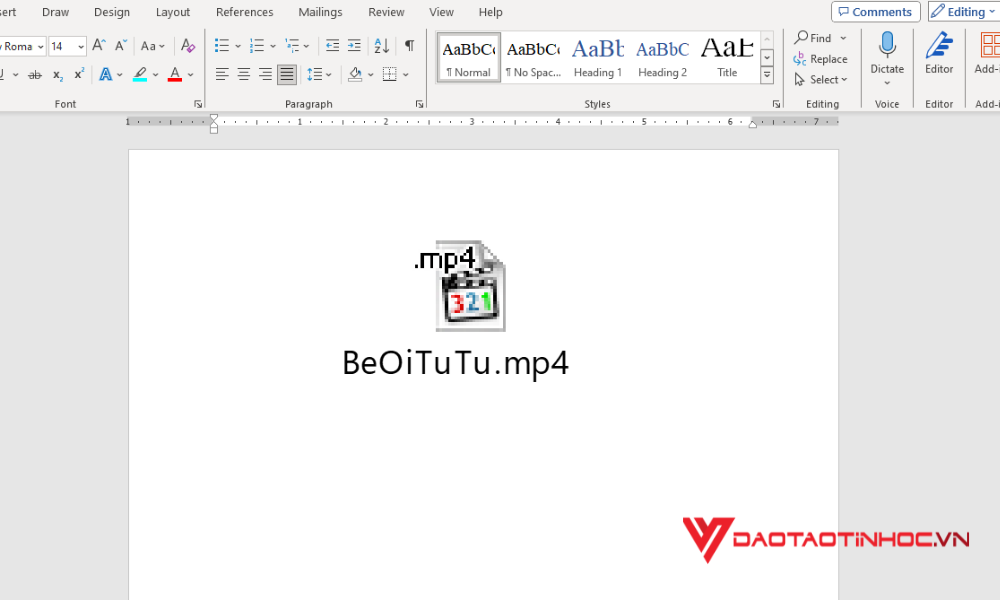Apply No Spacing style
1000x600 pixels.
point(533,57)
